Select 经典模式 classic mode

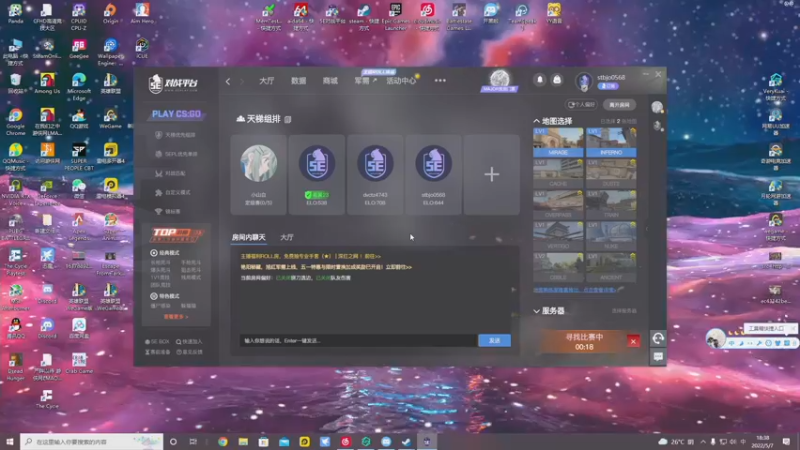pyautogui.click(x=165, y=253)
